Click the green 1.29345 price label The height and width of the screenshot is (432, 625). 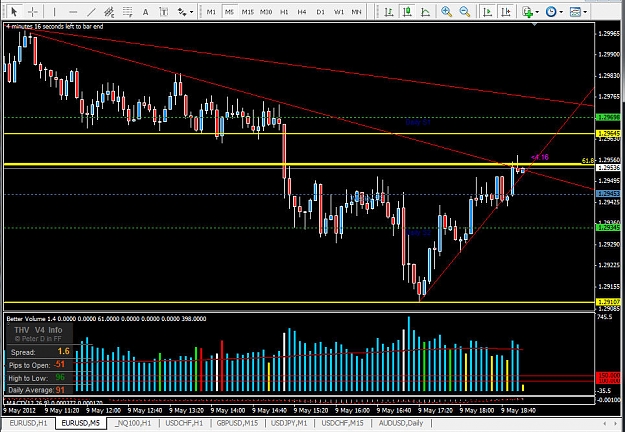click(x=609, y=228)
